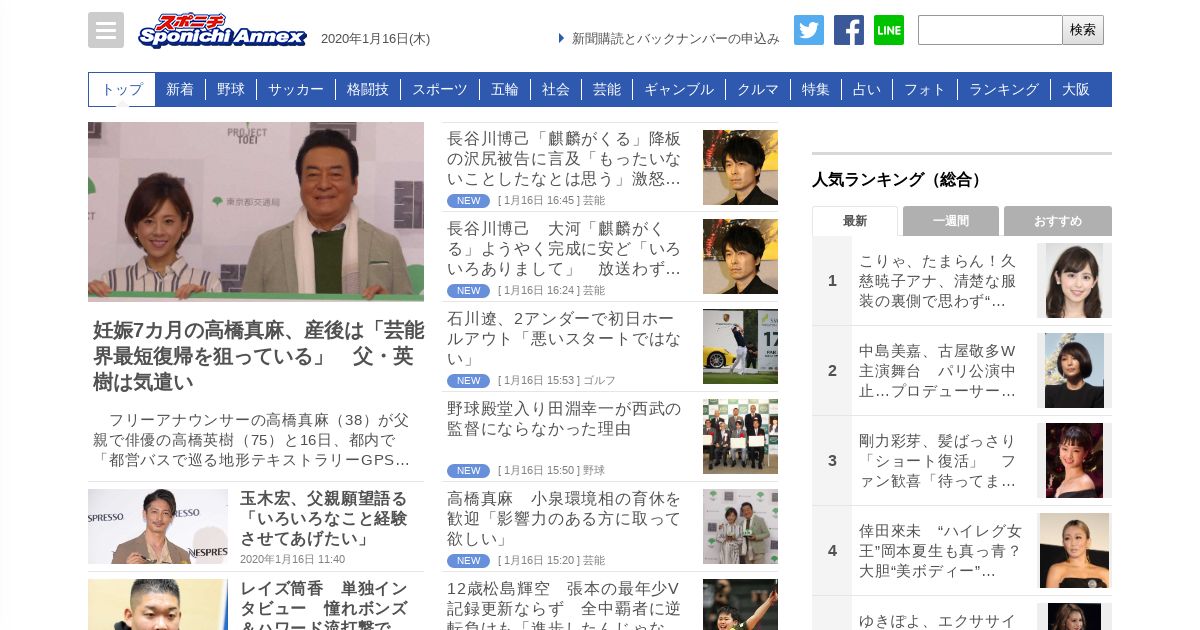Open rank 3 剛力彩芽 thumbnail

coord(1074,461)
